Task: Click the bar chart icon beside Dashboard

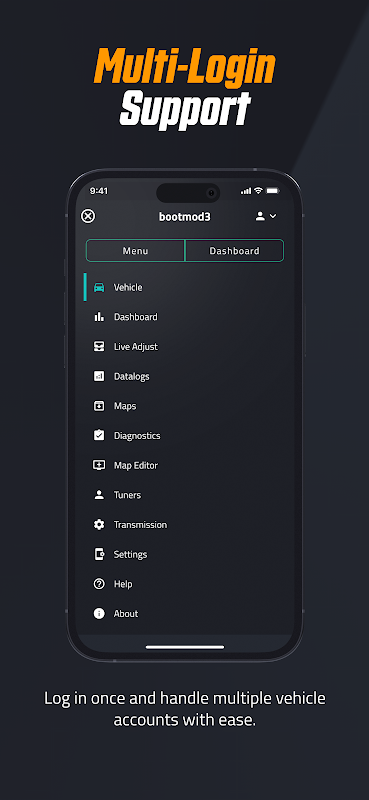Action: [99, 317]
